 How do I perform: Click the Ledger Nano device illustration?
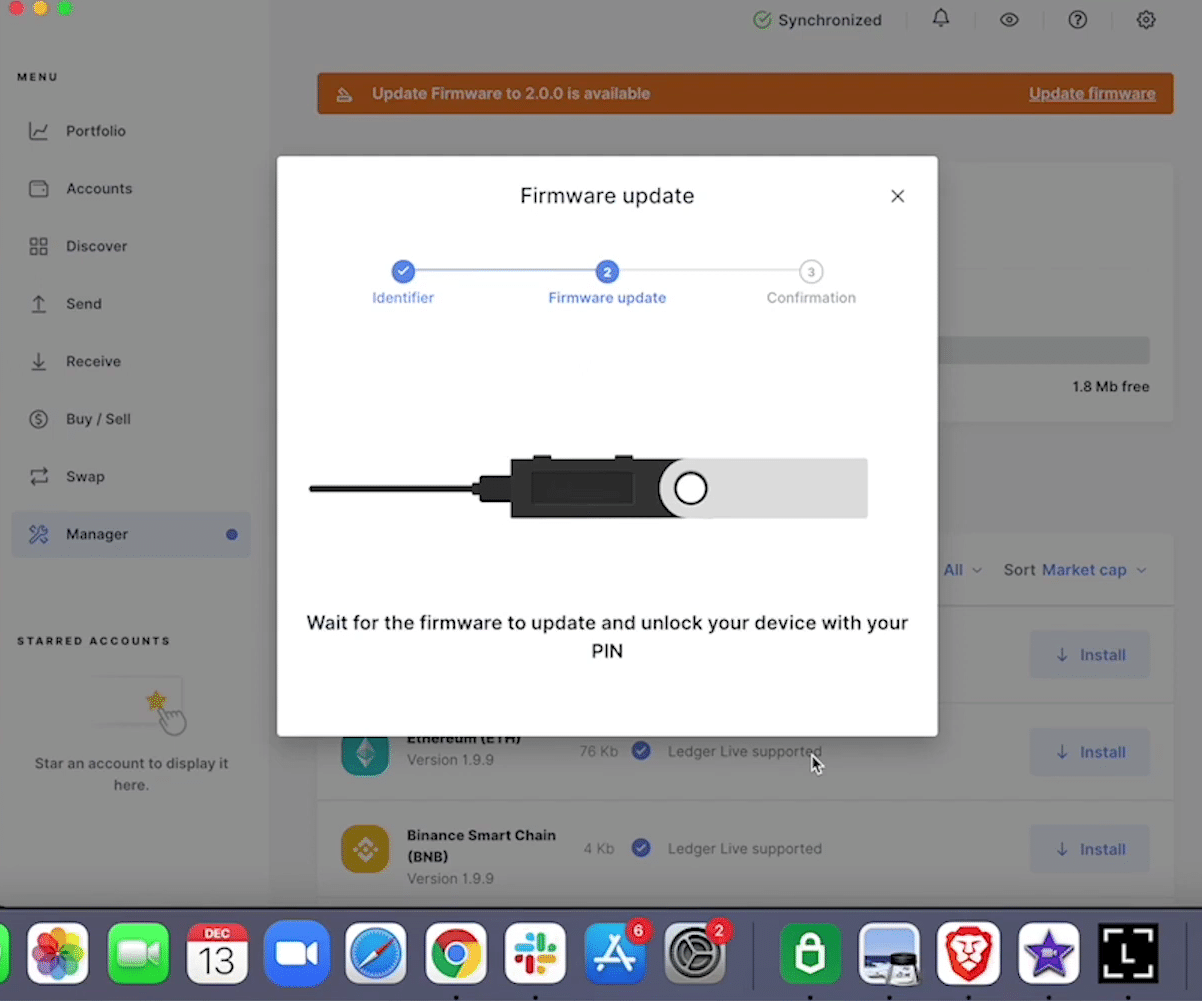coord(589,488)
